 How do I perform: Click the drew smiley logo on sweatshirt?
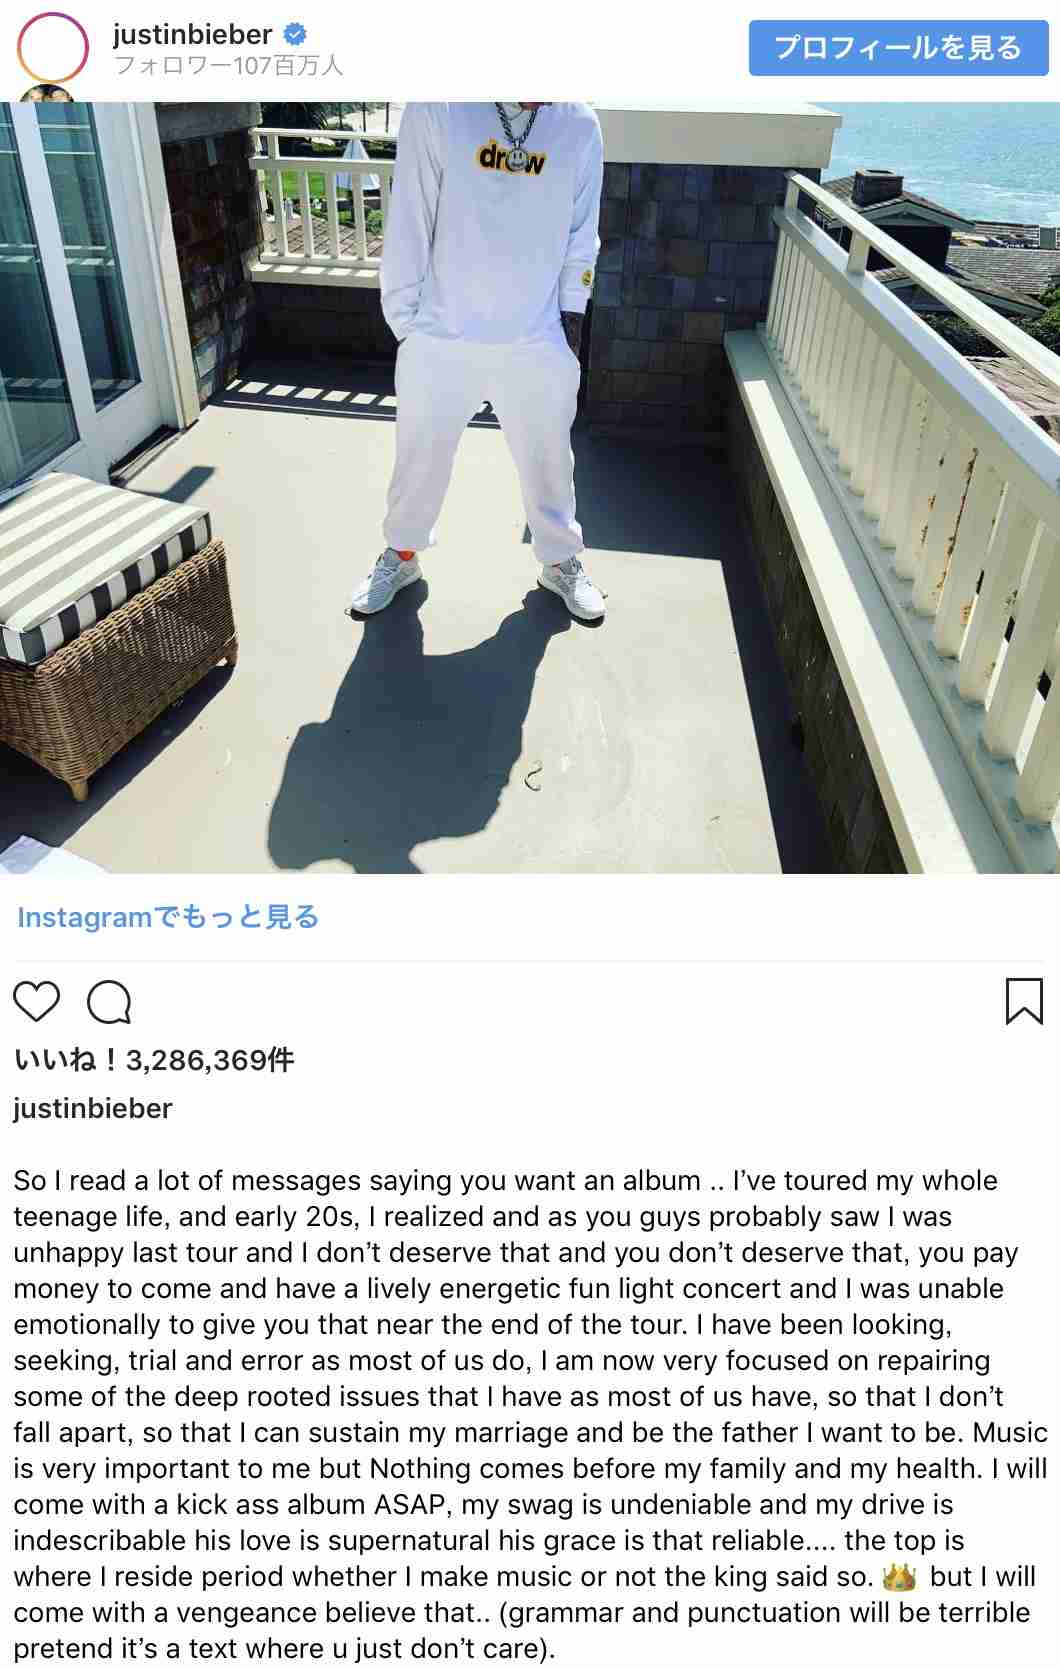512,157
